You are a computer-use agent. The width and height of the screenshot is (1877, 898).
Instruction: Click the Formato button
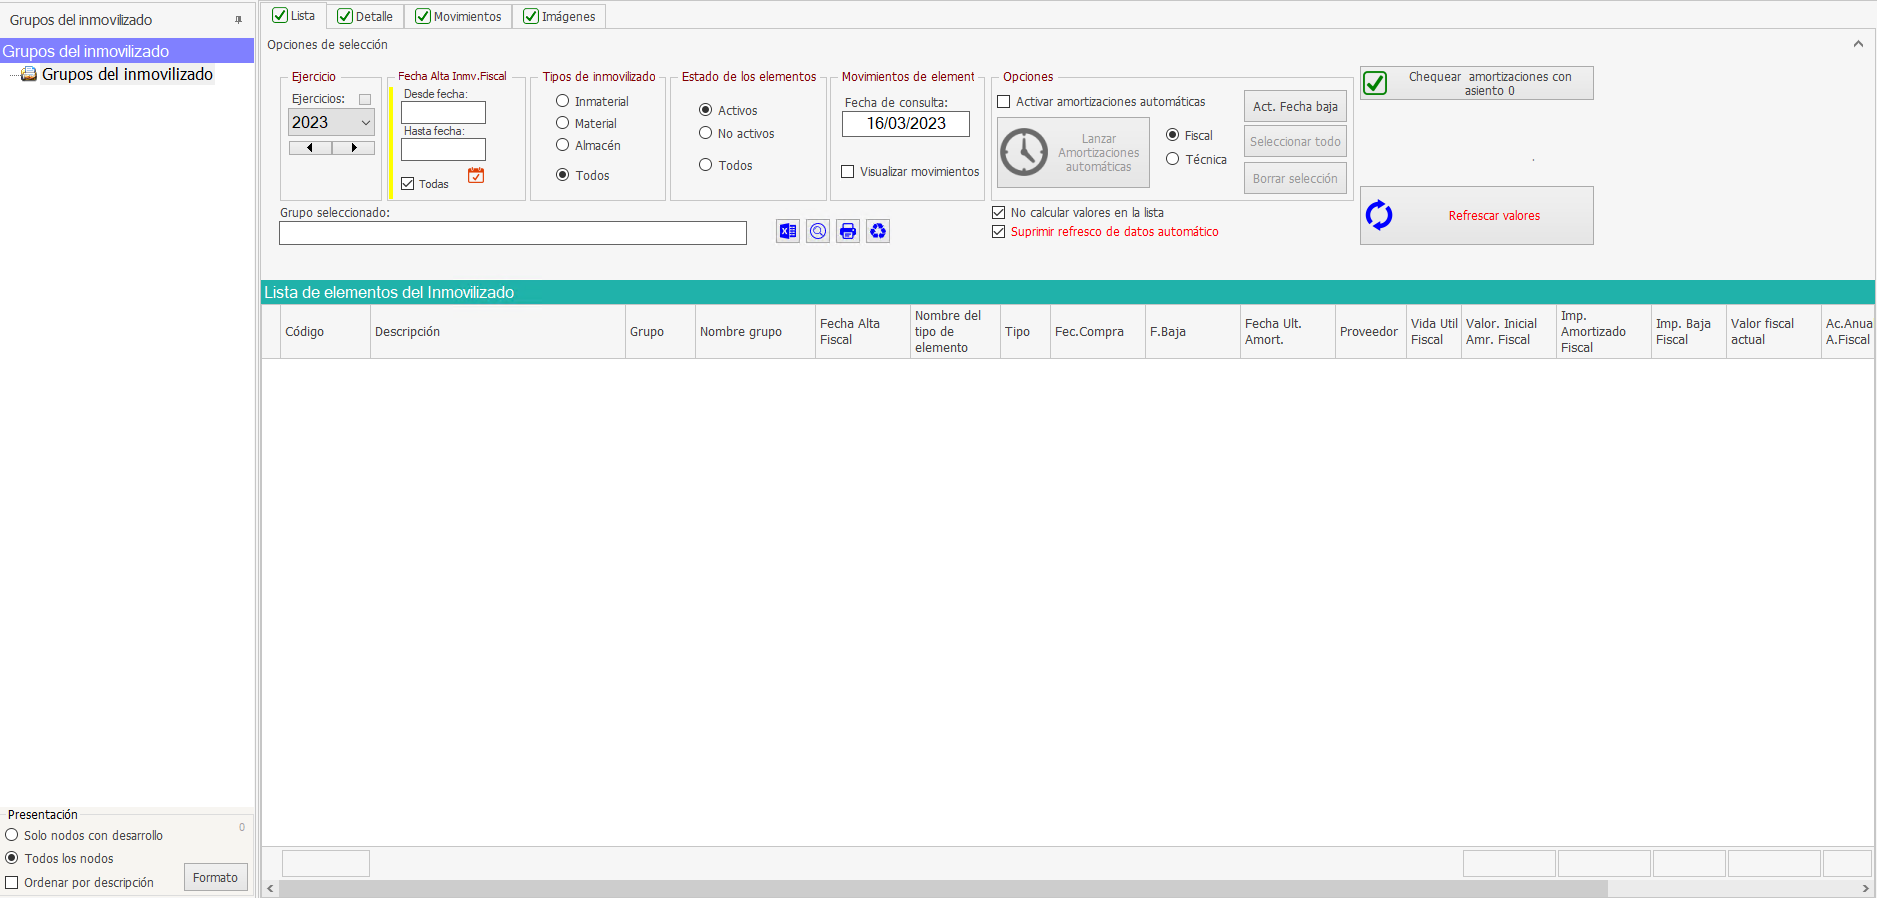215,878
